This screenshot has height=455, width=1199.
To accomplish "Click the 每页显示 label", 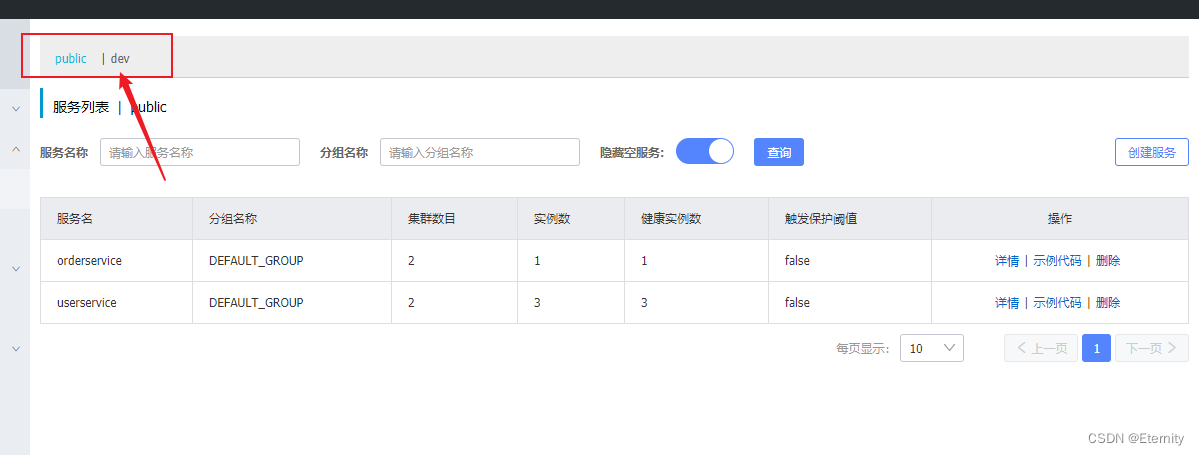I will click(x=863, y=349).
